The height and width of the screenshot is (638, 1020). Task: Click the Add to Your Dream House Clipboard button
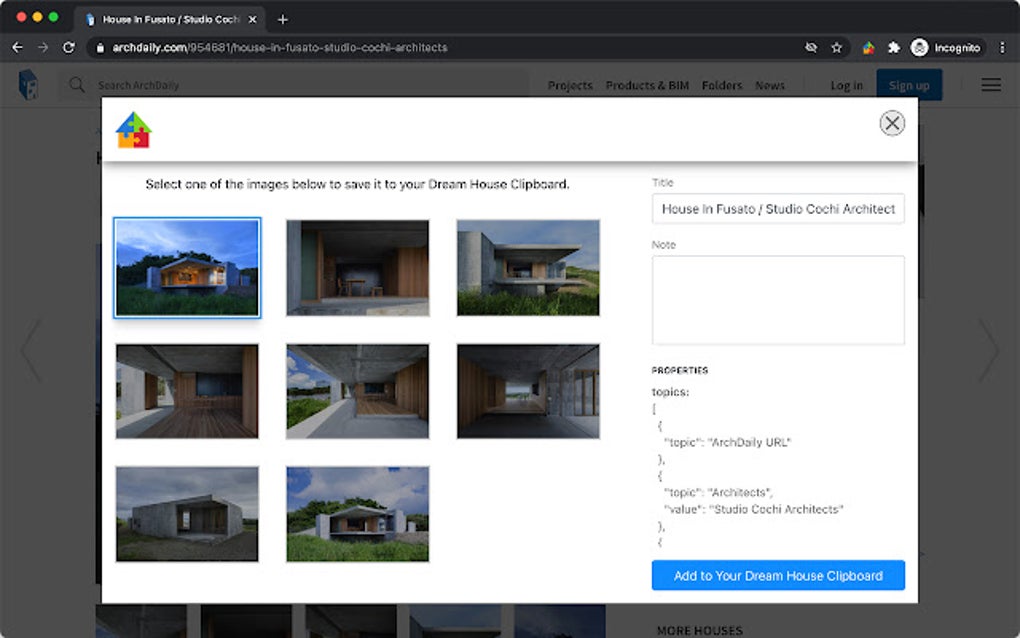778,575
